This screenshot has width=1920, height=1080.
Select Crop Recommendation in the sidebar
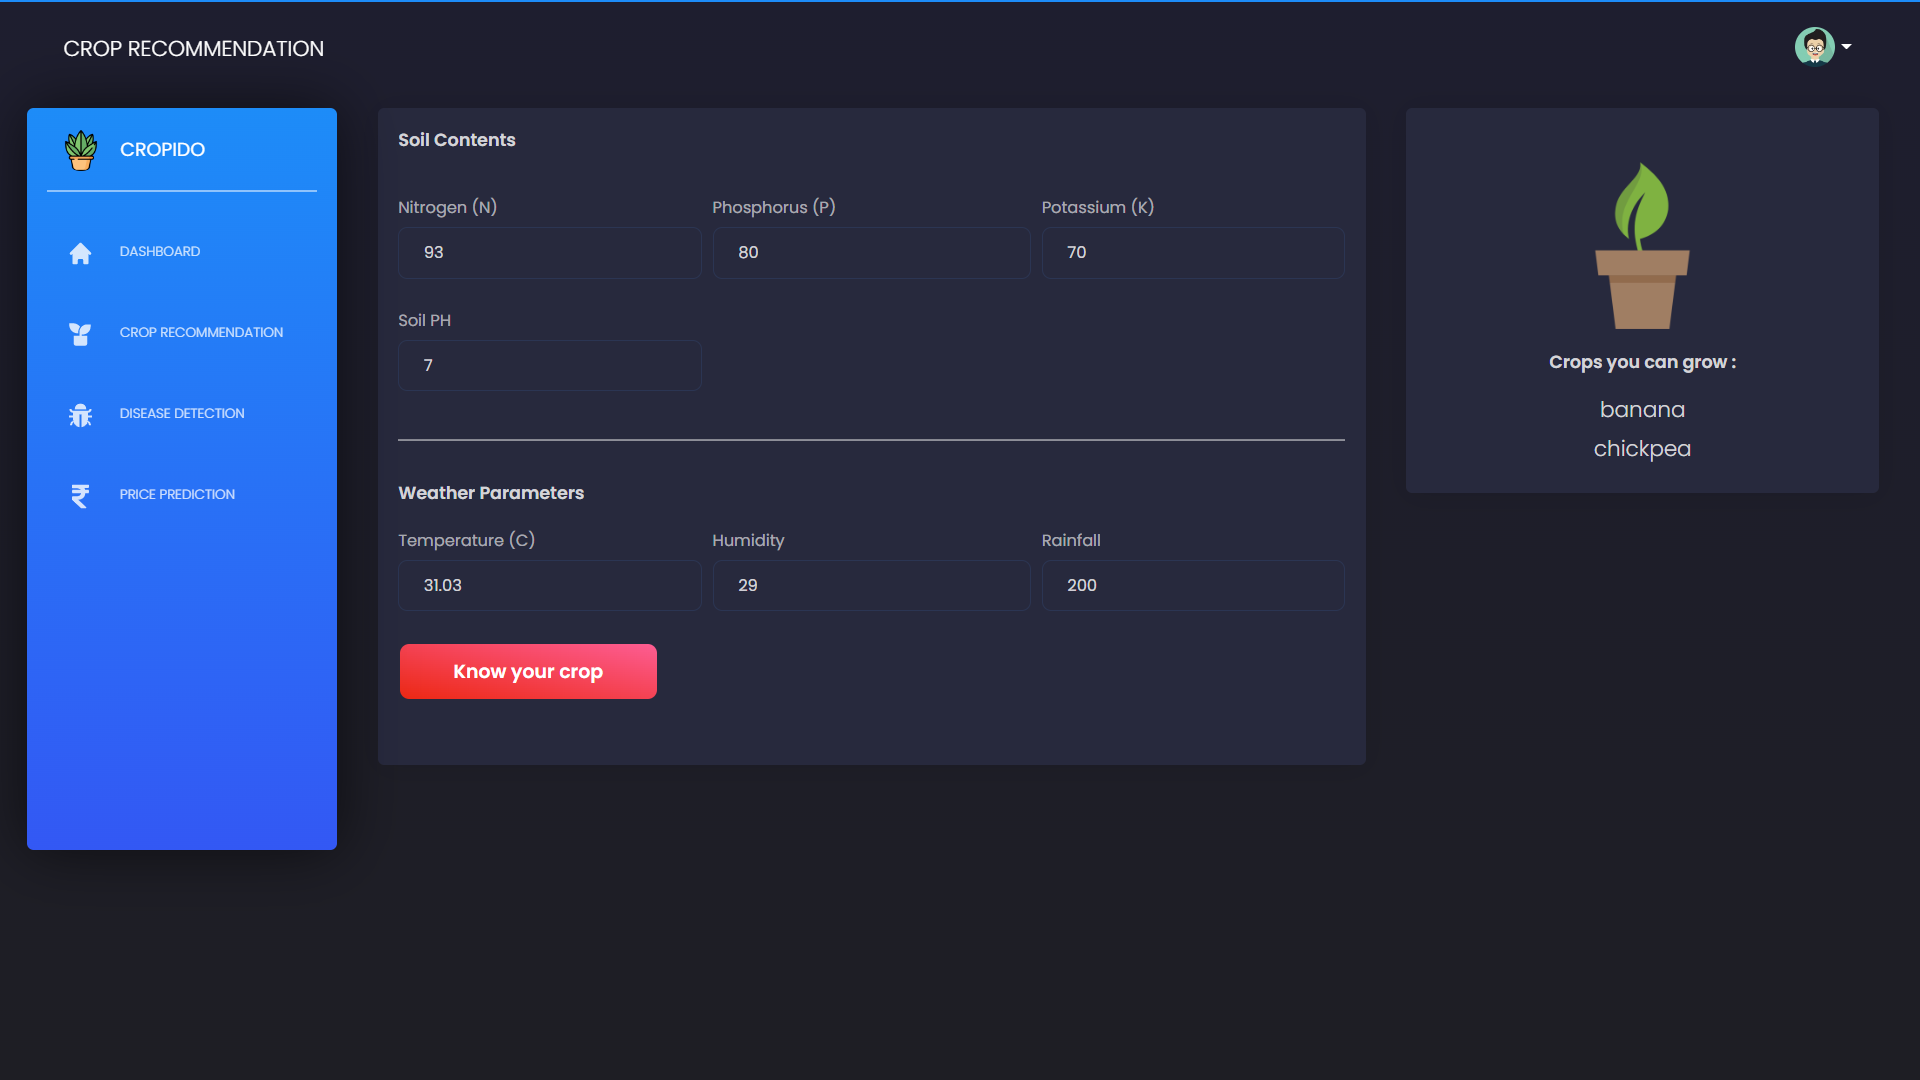point(200,332)
